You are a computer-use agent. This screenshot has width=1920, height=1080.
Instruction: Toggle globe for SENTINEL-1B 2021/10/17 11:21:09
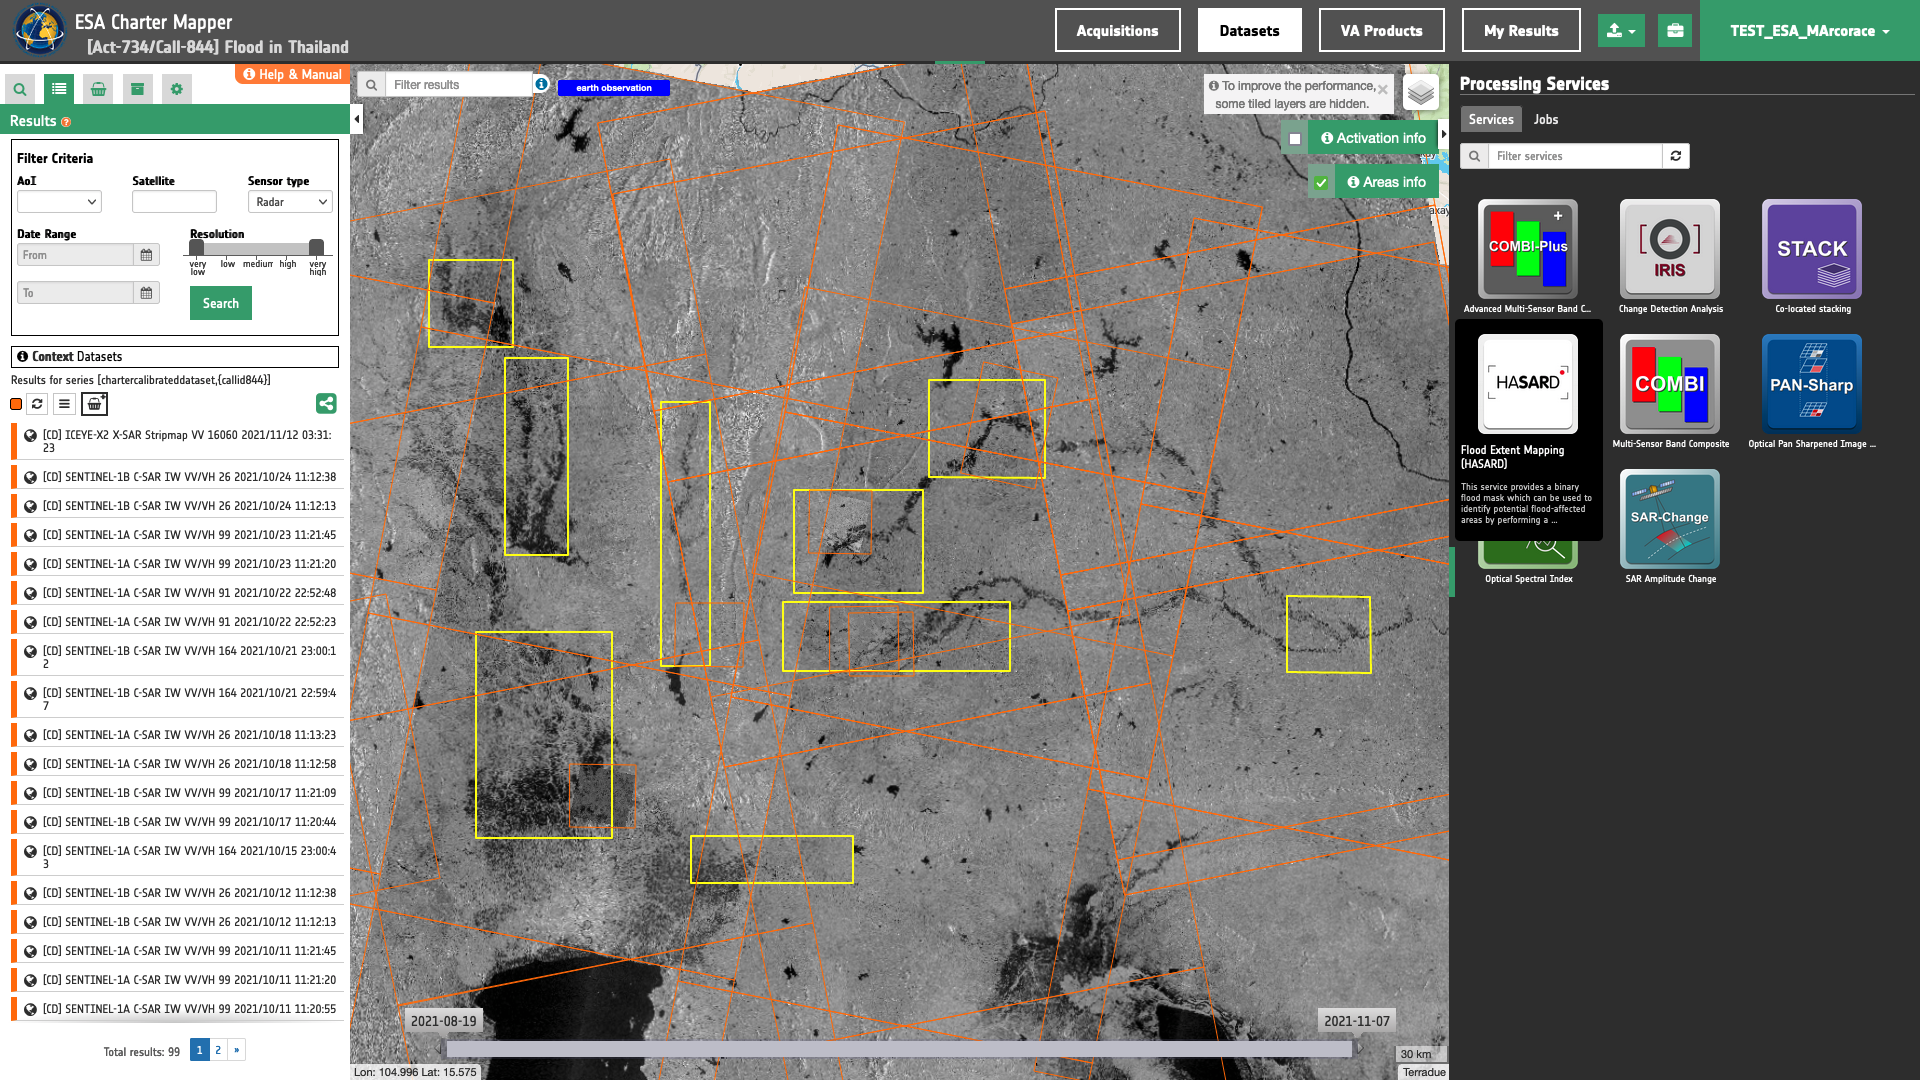[31, 794]
